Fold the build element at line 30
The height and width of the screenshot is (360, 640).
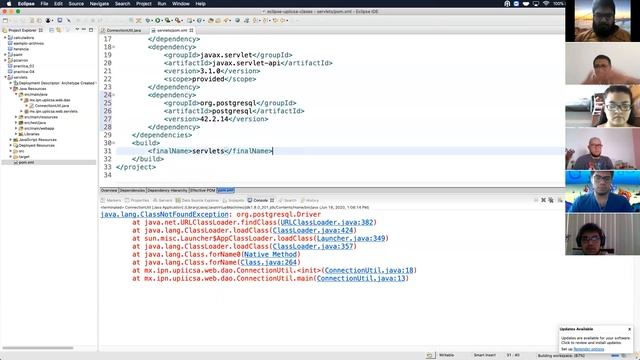click(114, 143)
